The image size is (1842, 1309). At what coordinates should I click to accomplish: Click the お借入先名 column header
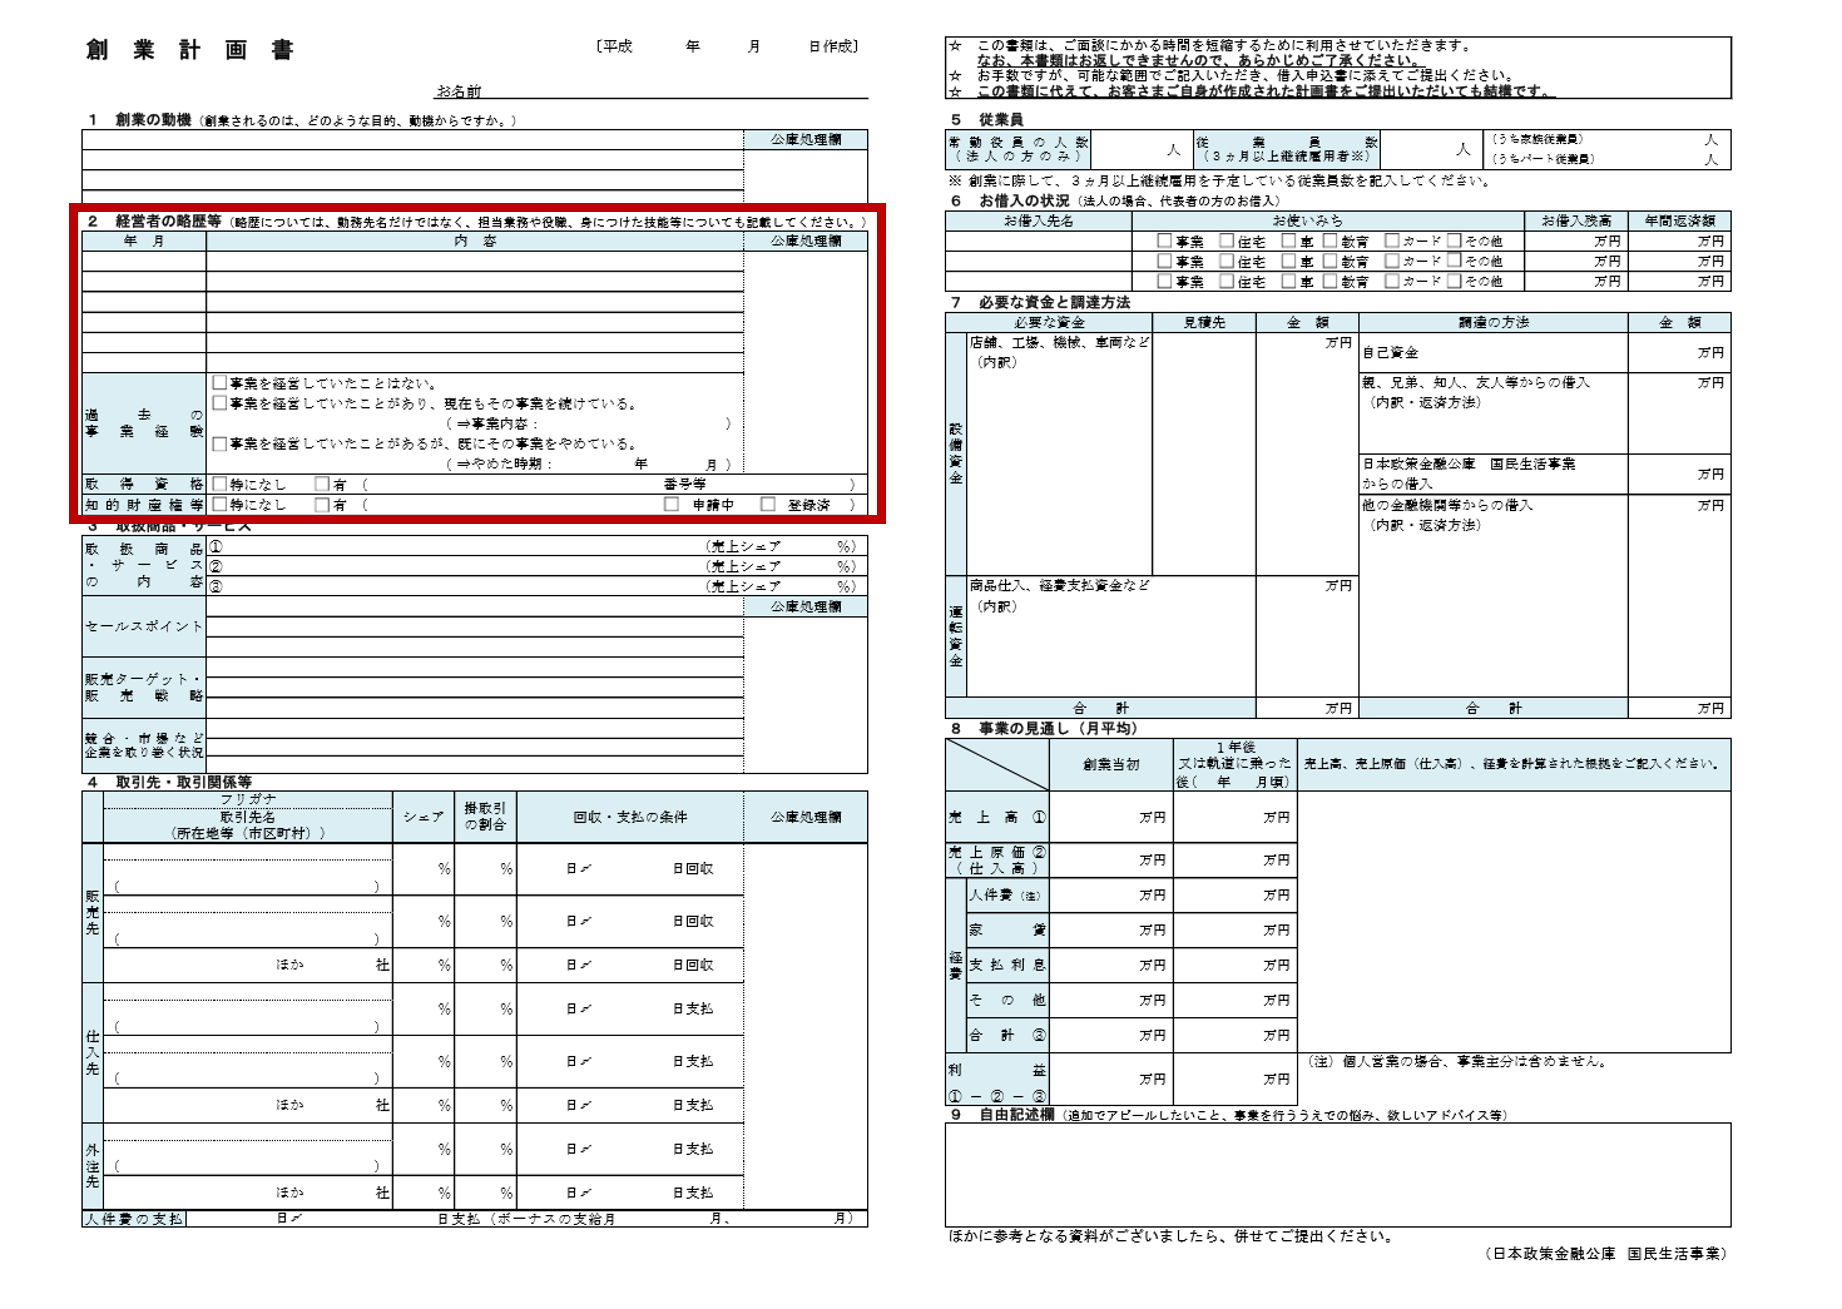(x=1038, y=221)
